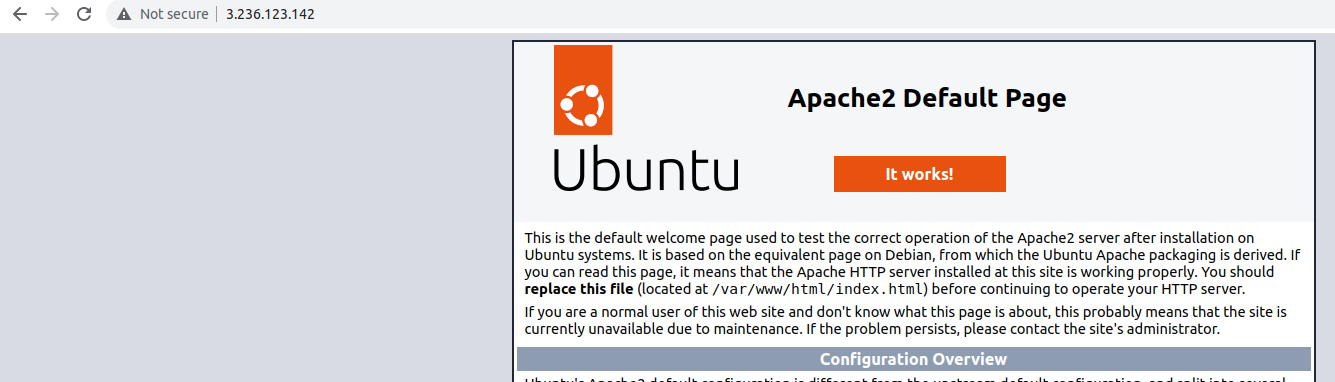Go back using the browser back arrow
The image size is (1335, 382).
[20, 14]
